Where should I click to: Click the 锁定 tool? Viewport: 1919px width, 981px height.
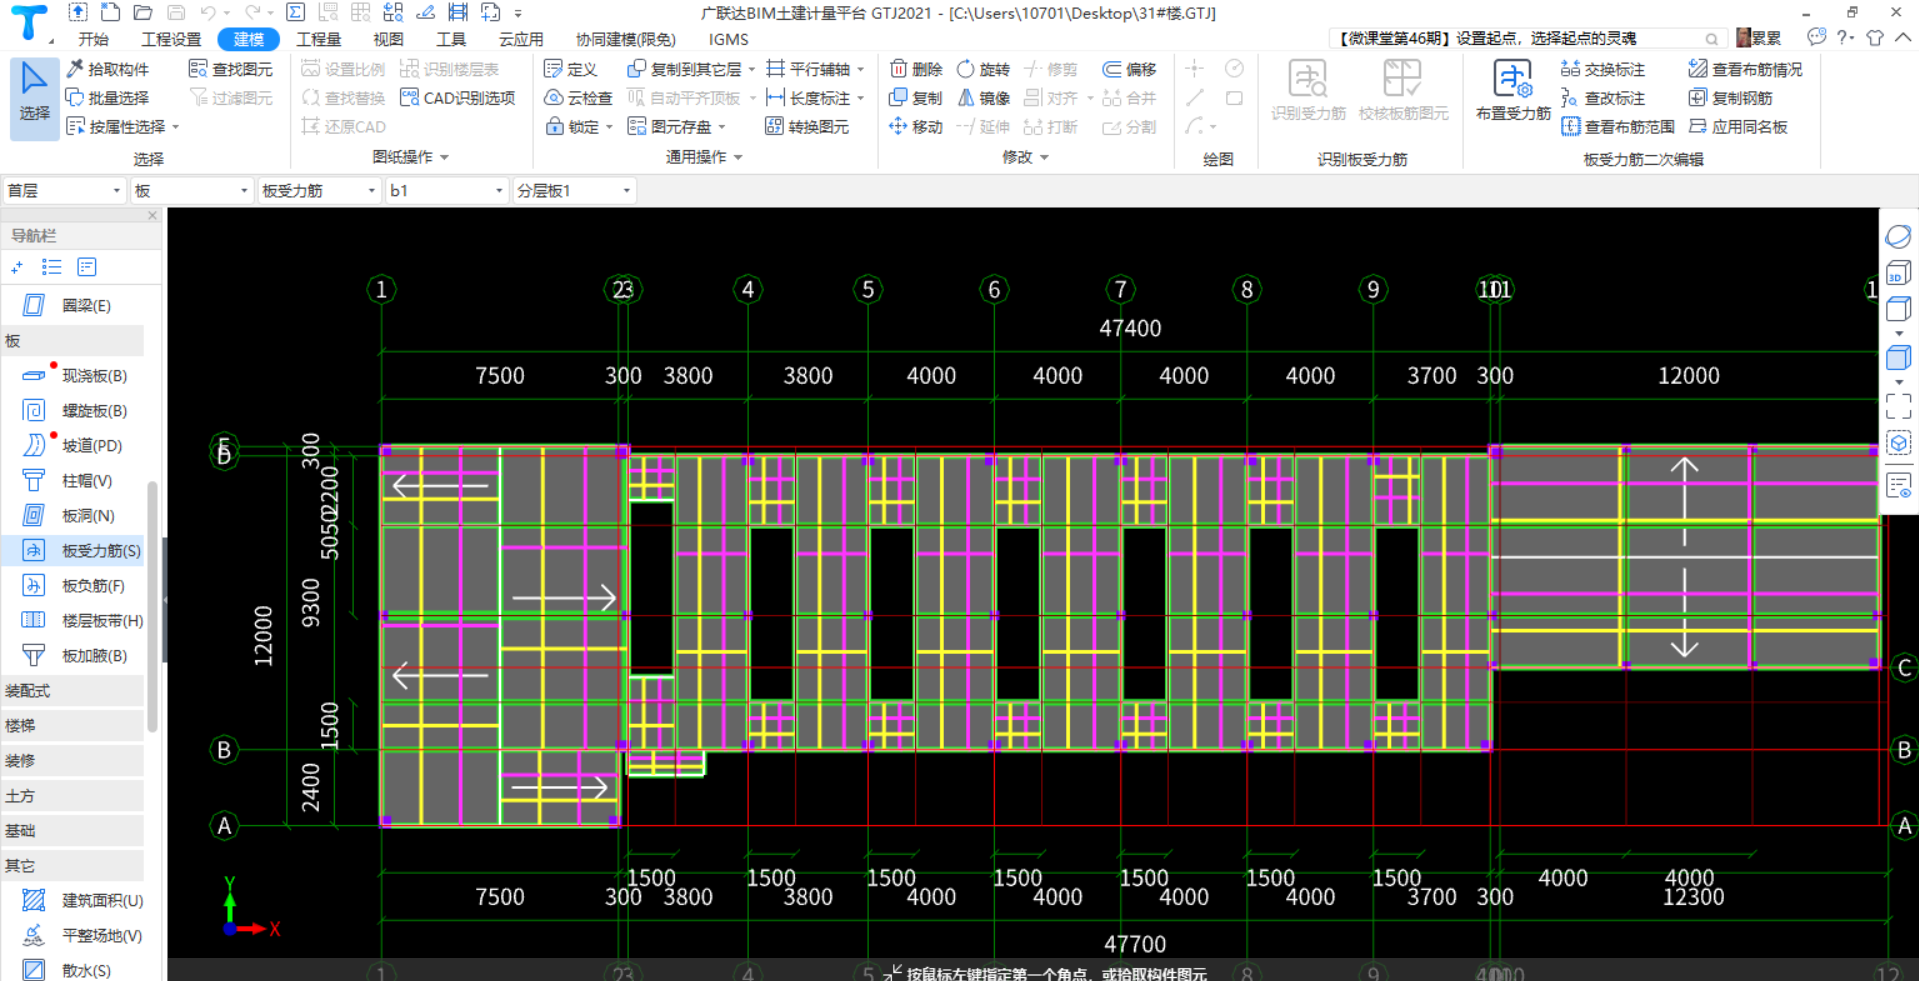tap(578, 127)
